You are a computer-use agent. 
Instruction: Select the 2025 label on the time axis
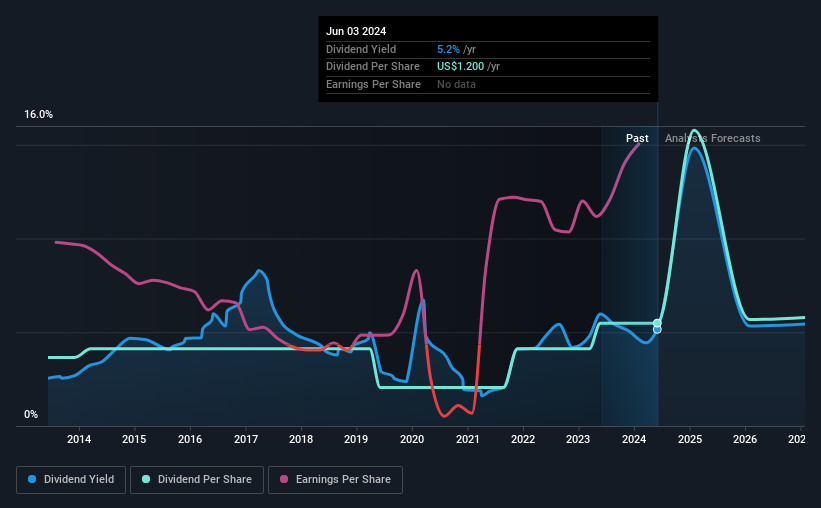click(x=690, y=439)
